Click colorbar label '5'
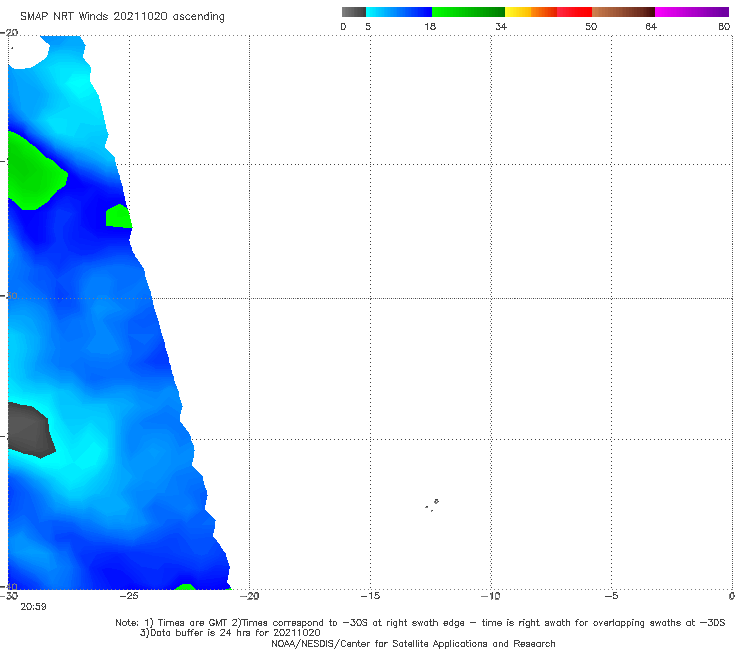Screen dimensions: 740x650 click(x=368, y=26)
